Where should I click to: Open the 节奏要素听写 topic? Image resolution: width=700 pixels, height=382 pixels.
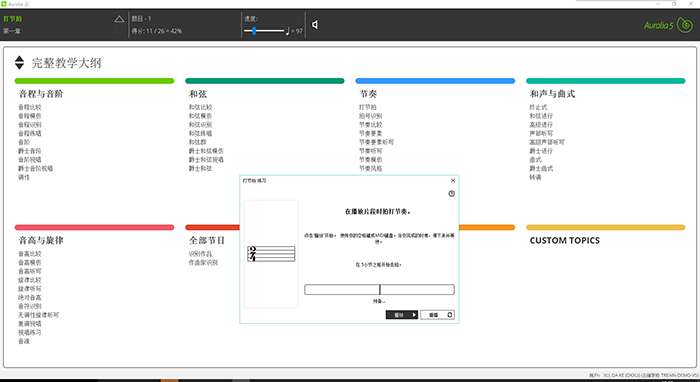pos(376,142)
